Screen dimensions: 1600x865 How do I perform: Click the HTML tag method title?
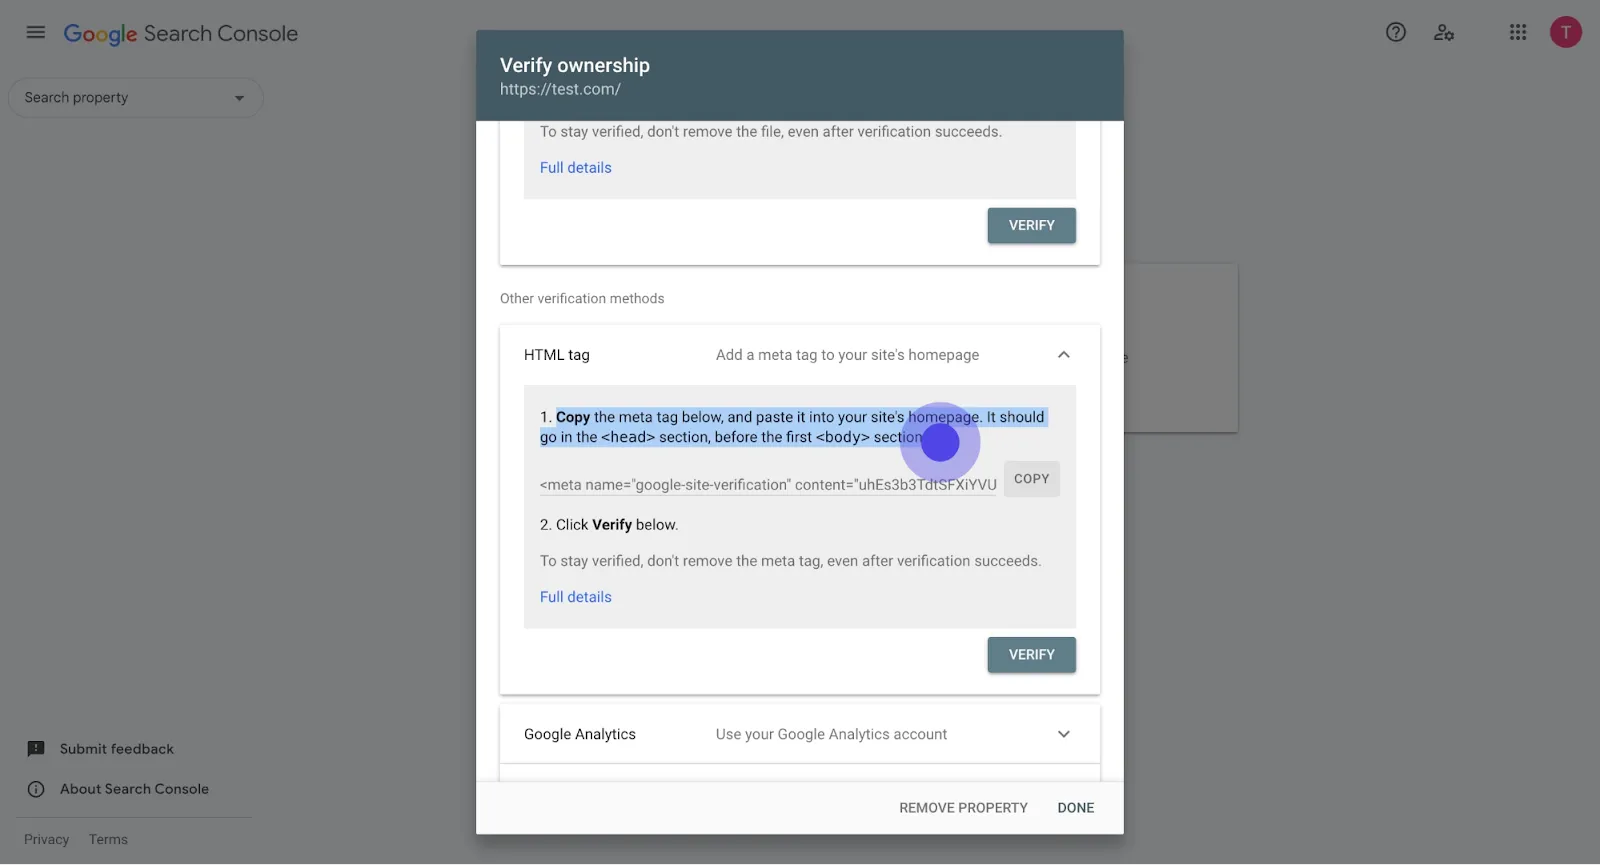[557, 355]
